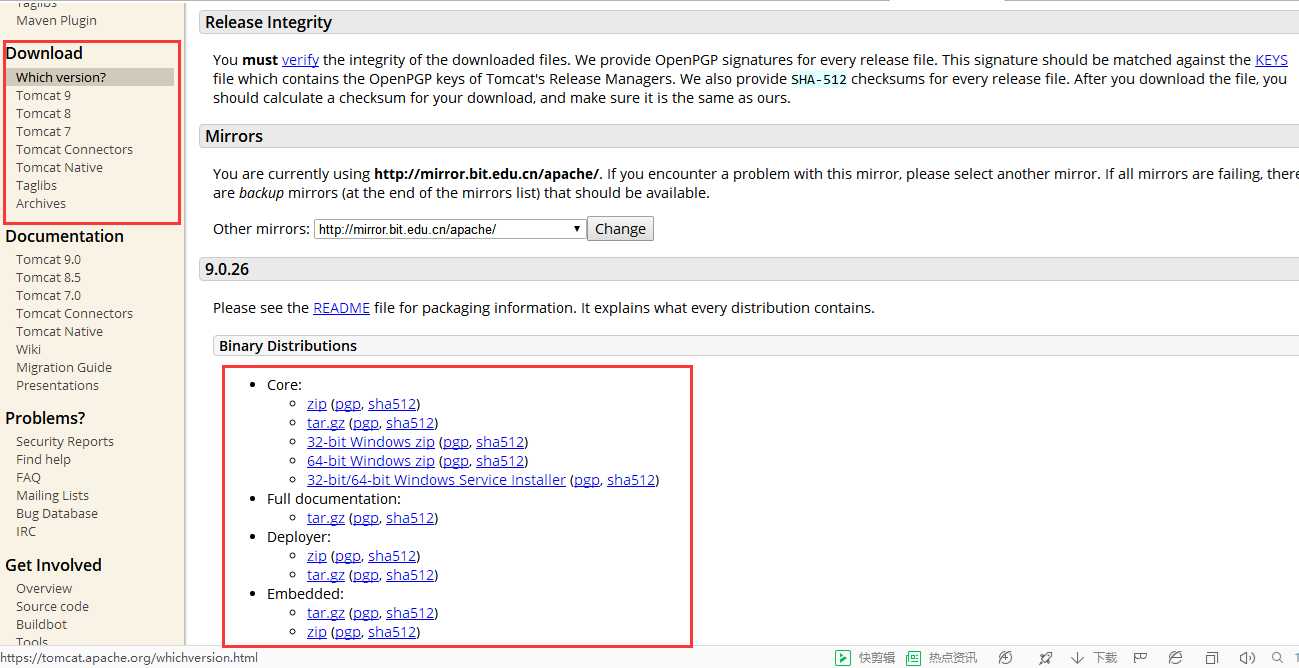Download the Core tar.gz file
Screen dimensions: 1299x668
(326, 423)
